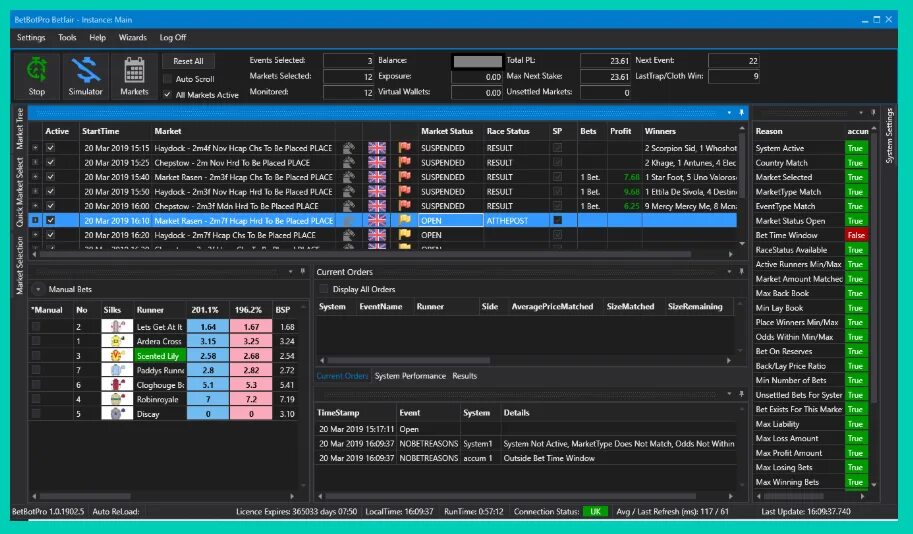913x534 pixels.
Task: Click UK flag in Haydock 15:15 row
Action: click(x=377, y=148)
